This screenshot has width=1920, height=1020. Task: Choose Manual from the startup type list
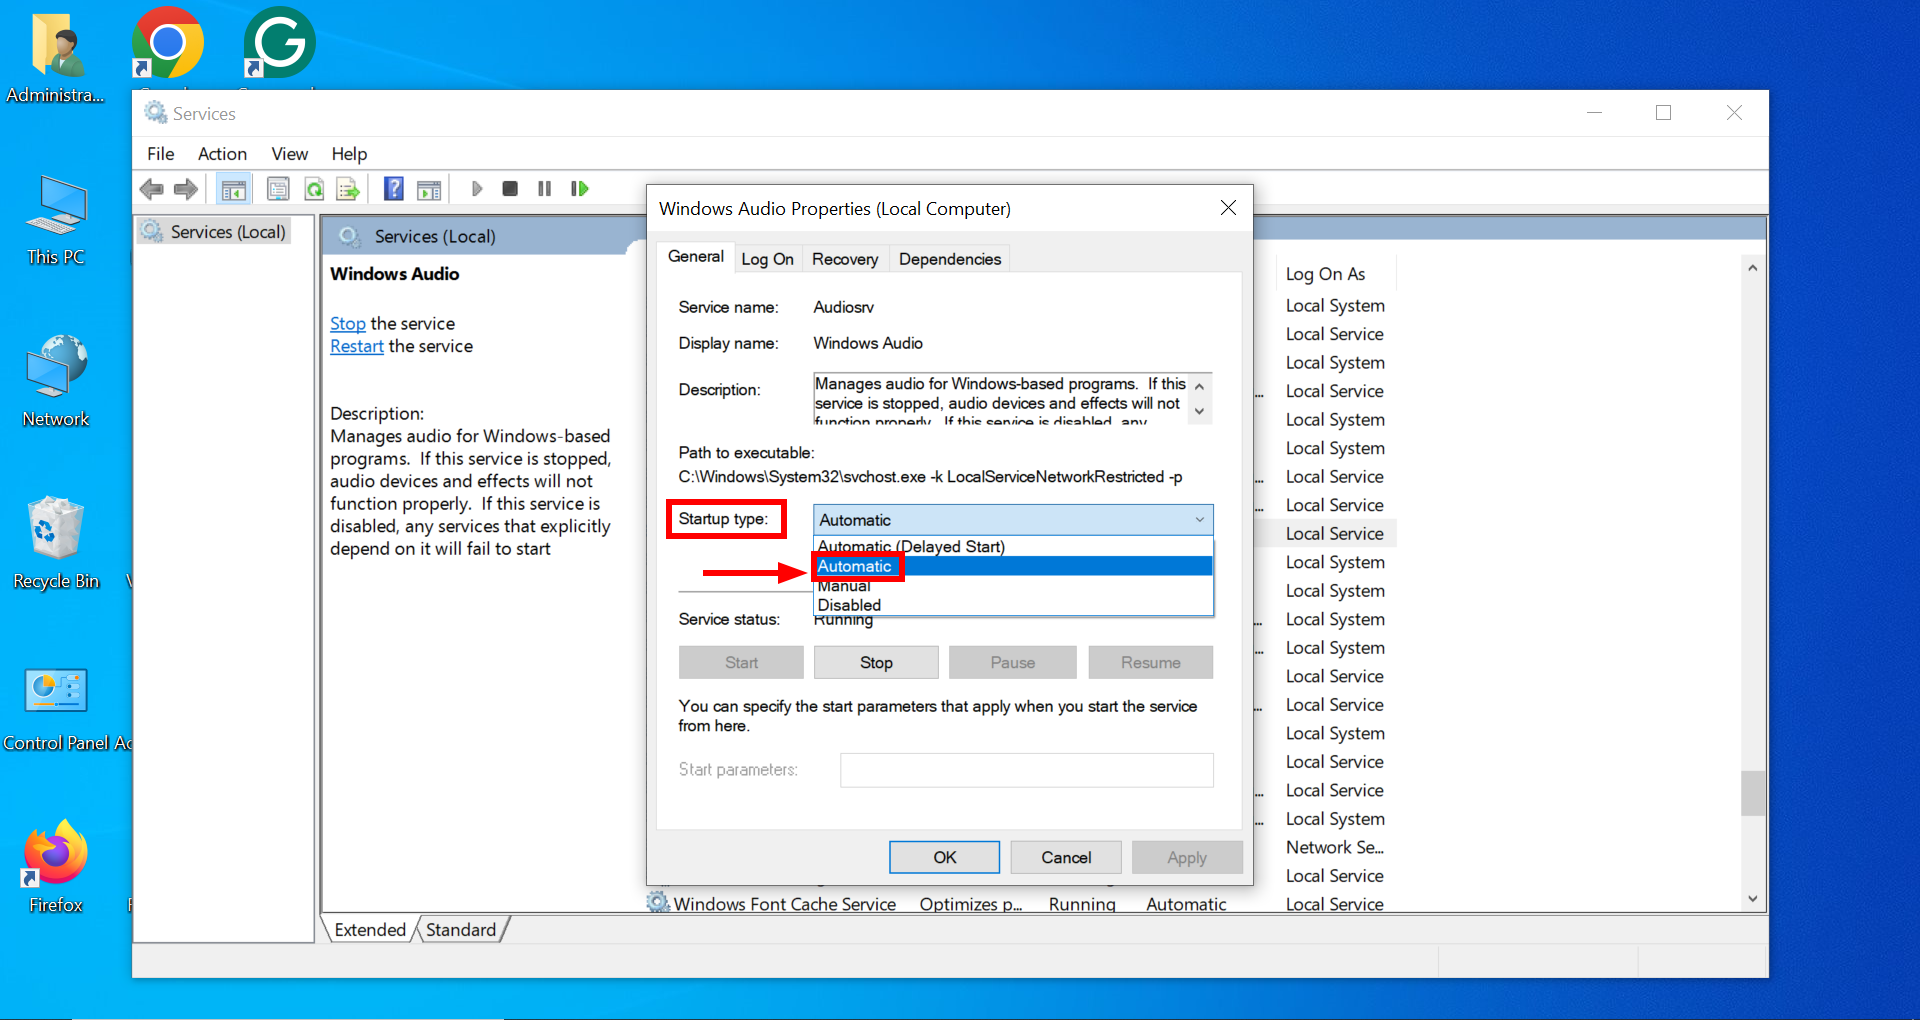[1013, 586]
